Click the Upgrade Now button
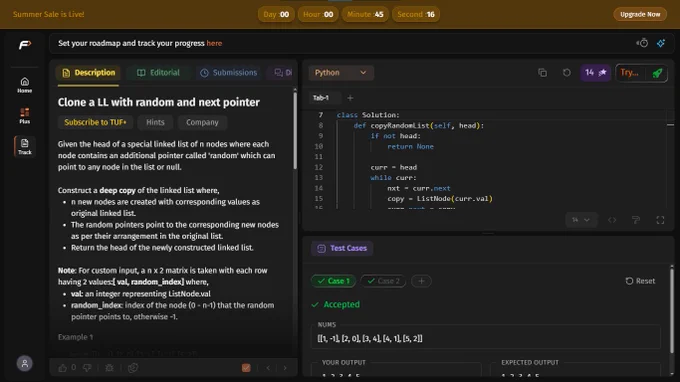This screenshot has height=382, width=680. click(x=640, y=14)
